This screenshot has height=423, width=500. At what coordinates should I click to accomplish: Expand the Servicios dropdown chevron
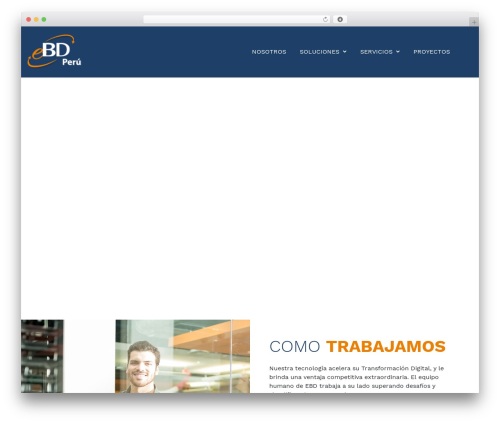coord(398,52)
